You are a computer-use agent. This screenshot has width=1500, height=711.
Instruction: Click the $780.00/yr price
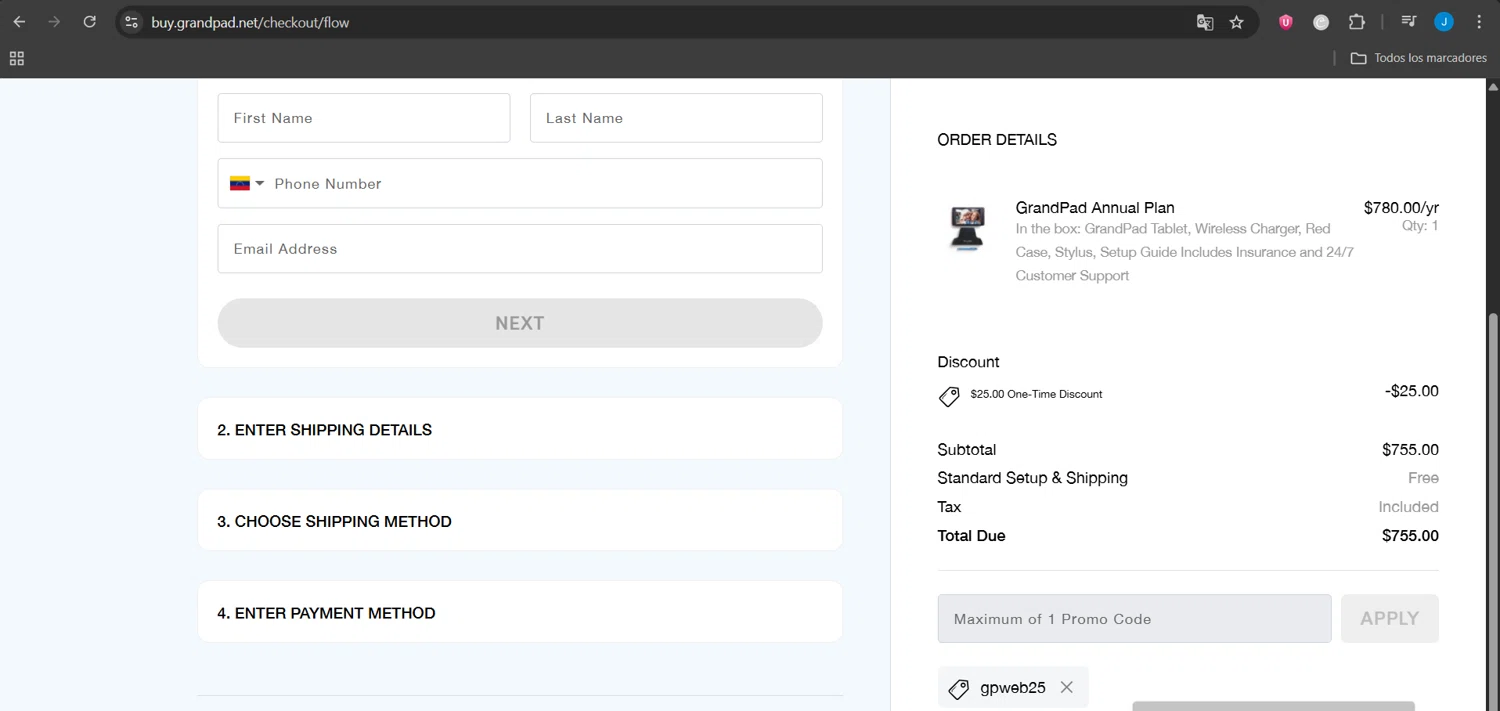tap(1401, 208)
